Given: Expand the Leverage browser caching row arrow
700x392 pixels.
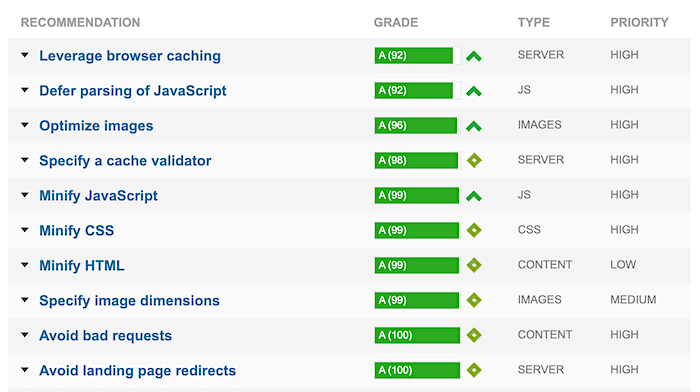Looking at the screenshot, I should (25, 55).
